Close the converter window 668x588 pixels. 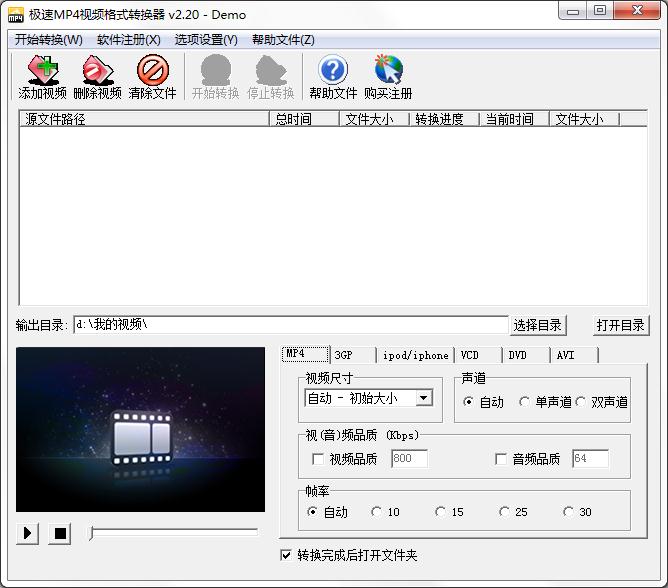[x=637, y=11]
